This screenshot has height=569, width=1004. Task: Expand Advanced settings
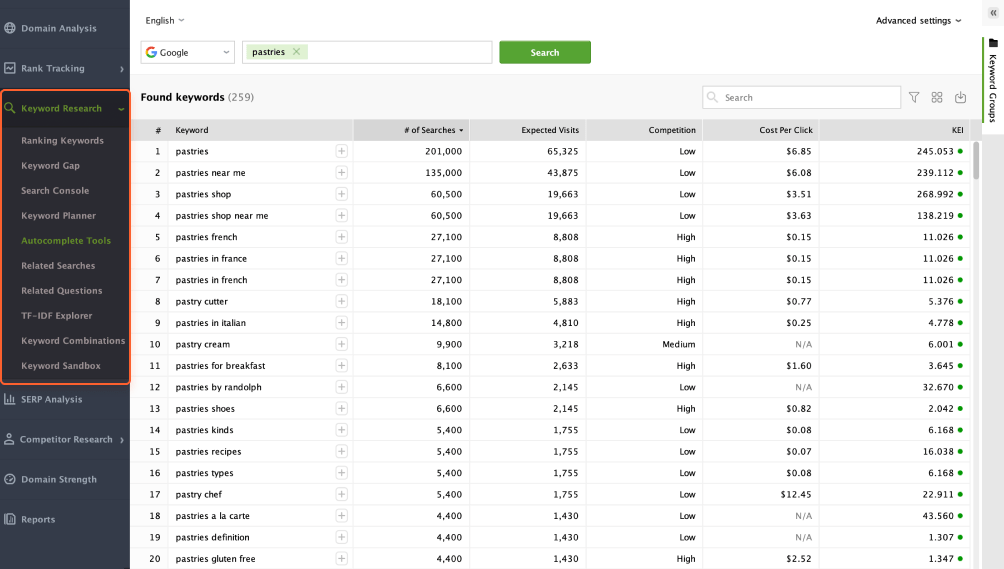point(918,21)
